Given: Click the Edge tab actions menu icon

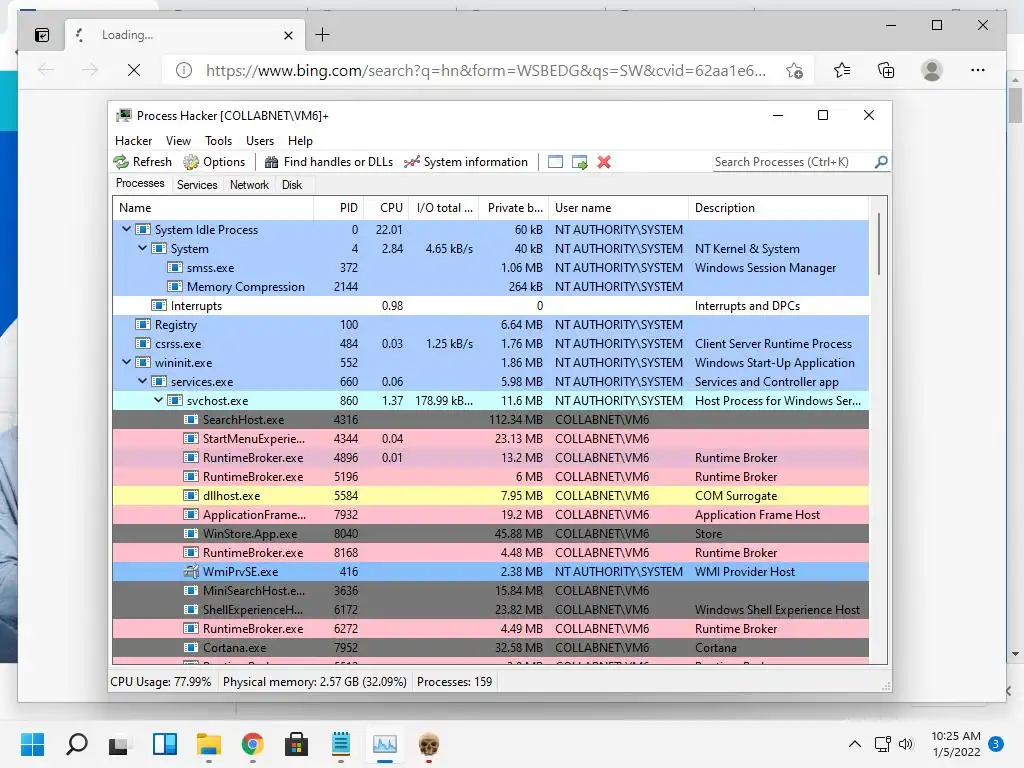Looking at the screenshot, I should pyautogui.click(x=42, y=35).
